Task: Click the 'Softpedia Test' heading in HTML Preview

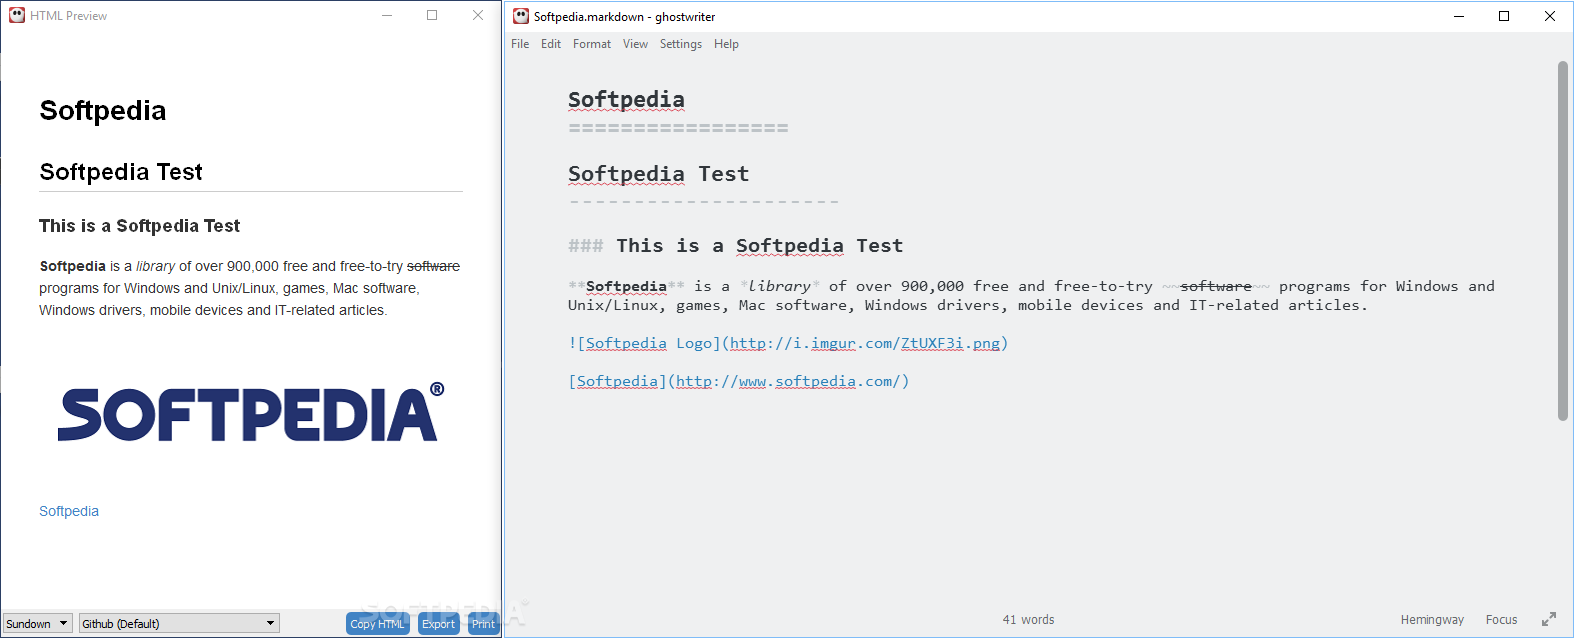Action: click(x=121, y=172)
